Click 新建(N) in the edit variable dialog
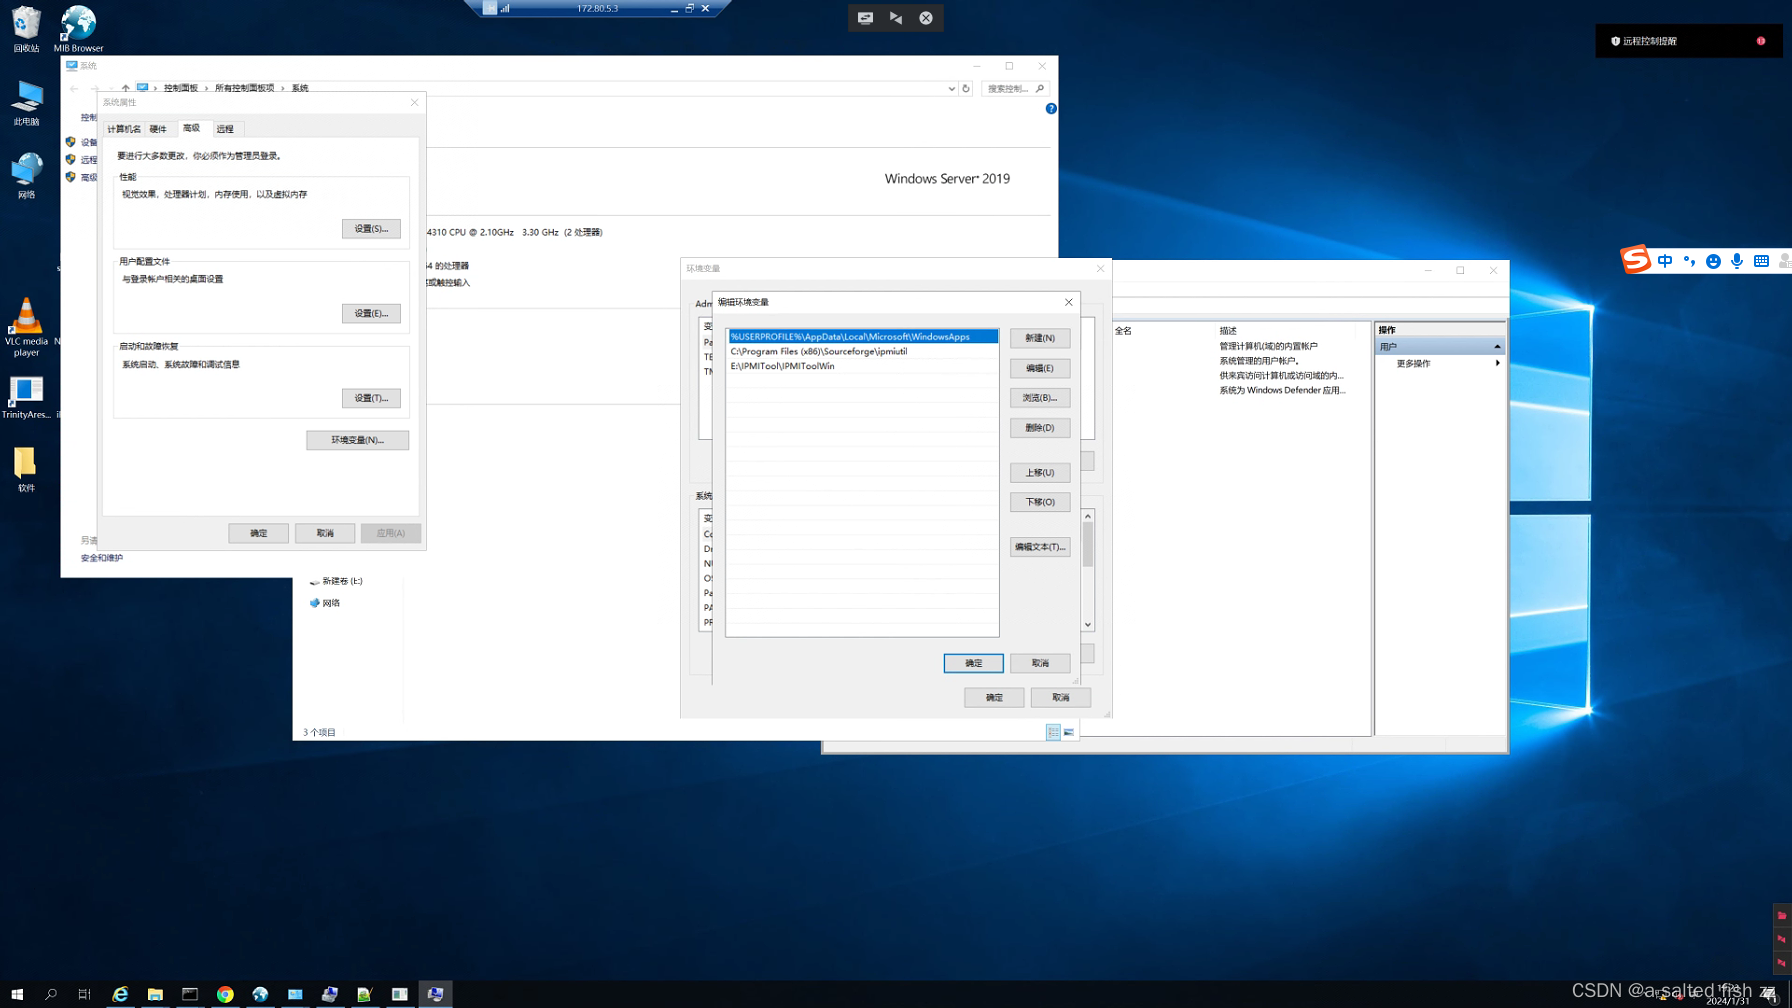This screenshot has height=1008, width=1792. 1040,338
